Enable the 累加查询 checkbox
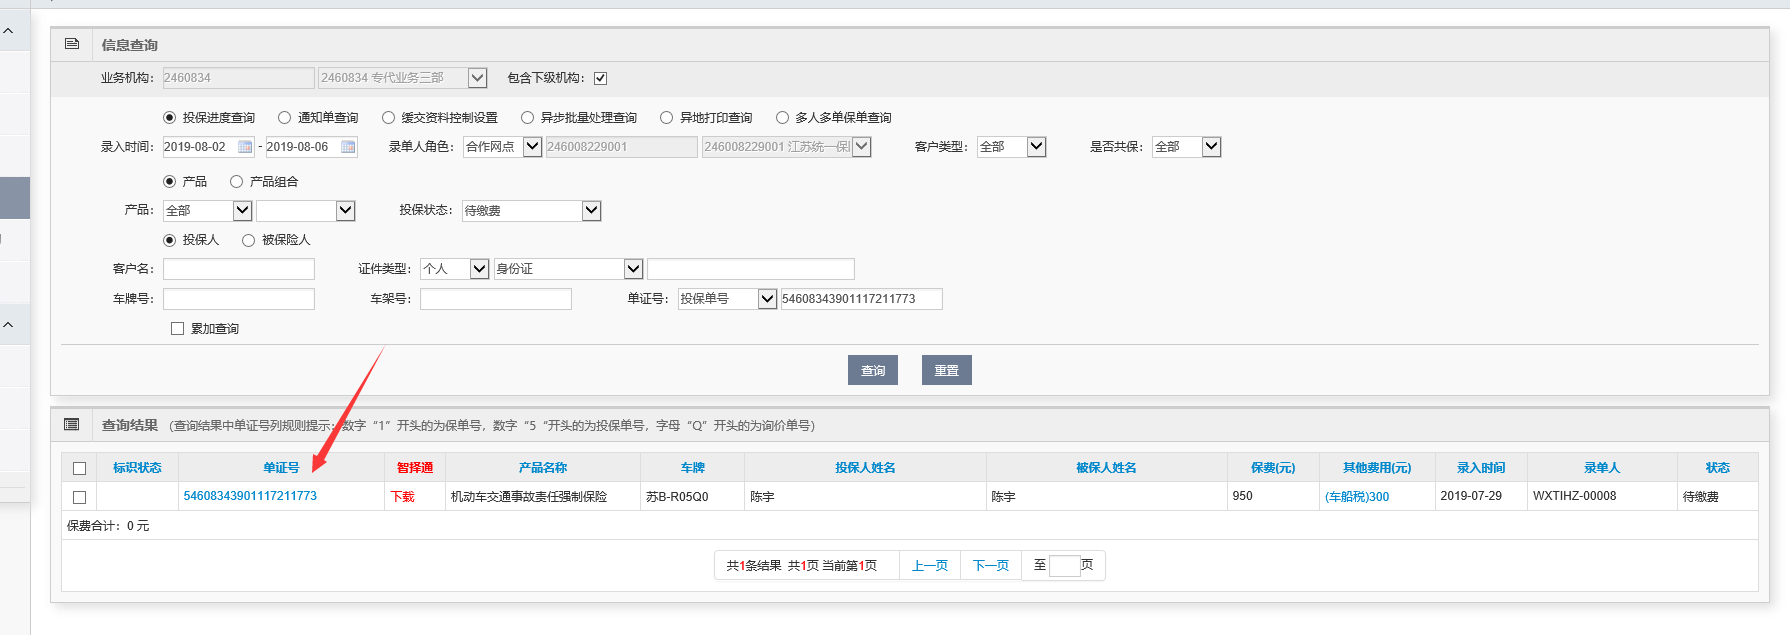The width and height of the screenshot is (1790, 635). pyautogui.click(x=178, y=329)
